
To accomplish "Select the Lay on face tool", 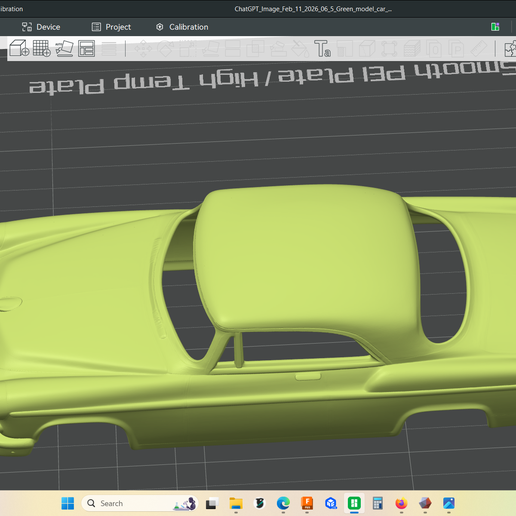I will 210,49.
